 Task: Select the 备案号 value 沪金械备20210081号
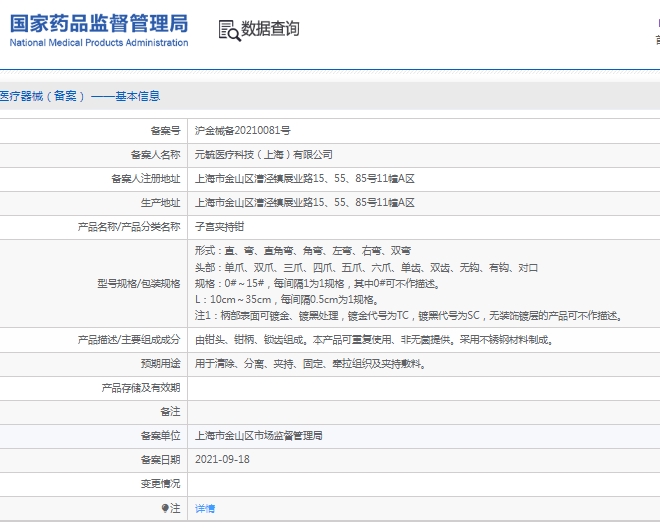click(x=242, y=131)
